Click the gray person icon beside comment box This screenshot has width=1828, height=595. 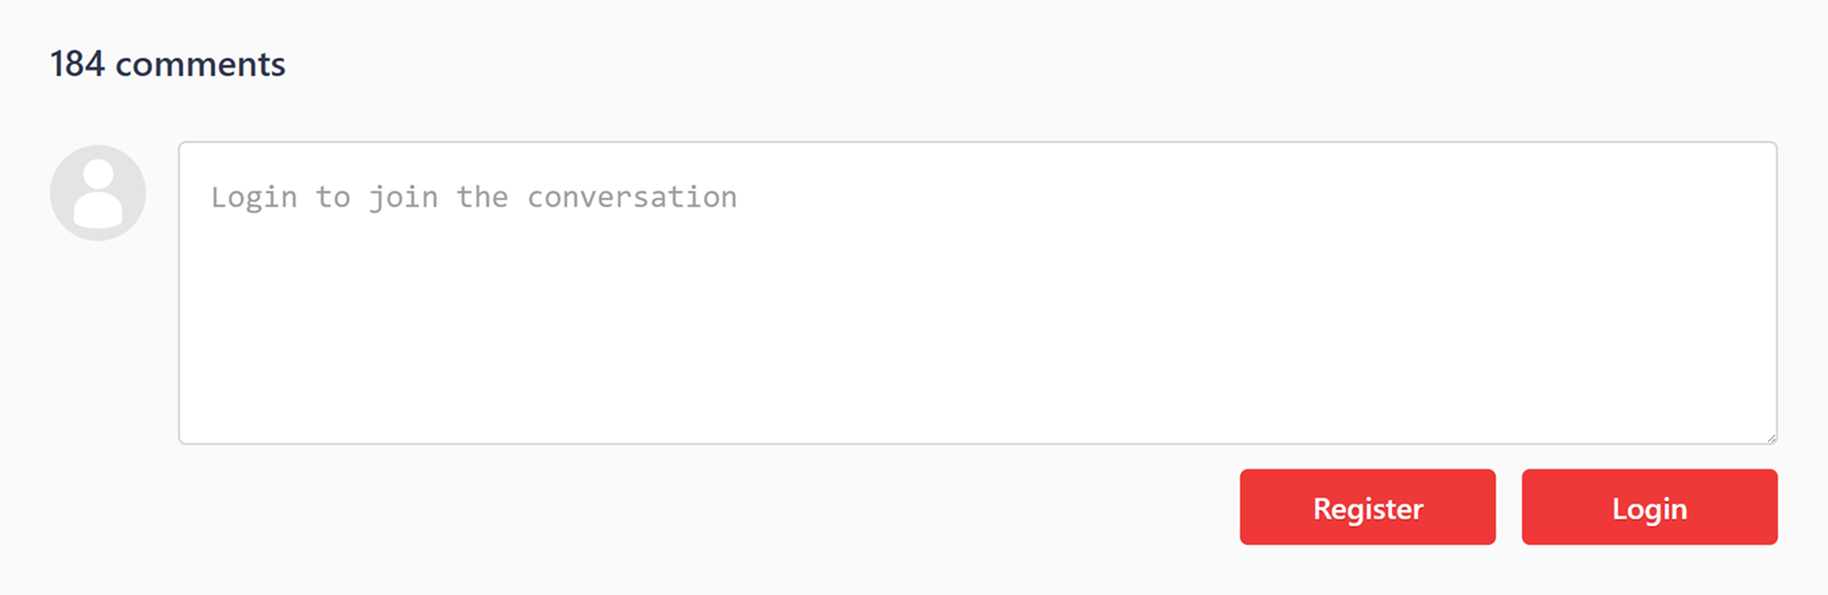pyautogui.click(x=97, y=192)
